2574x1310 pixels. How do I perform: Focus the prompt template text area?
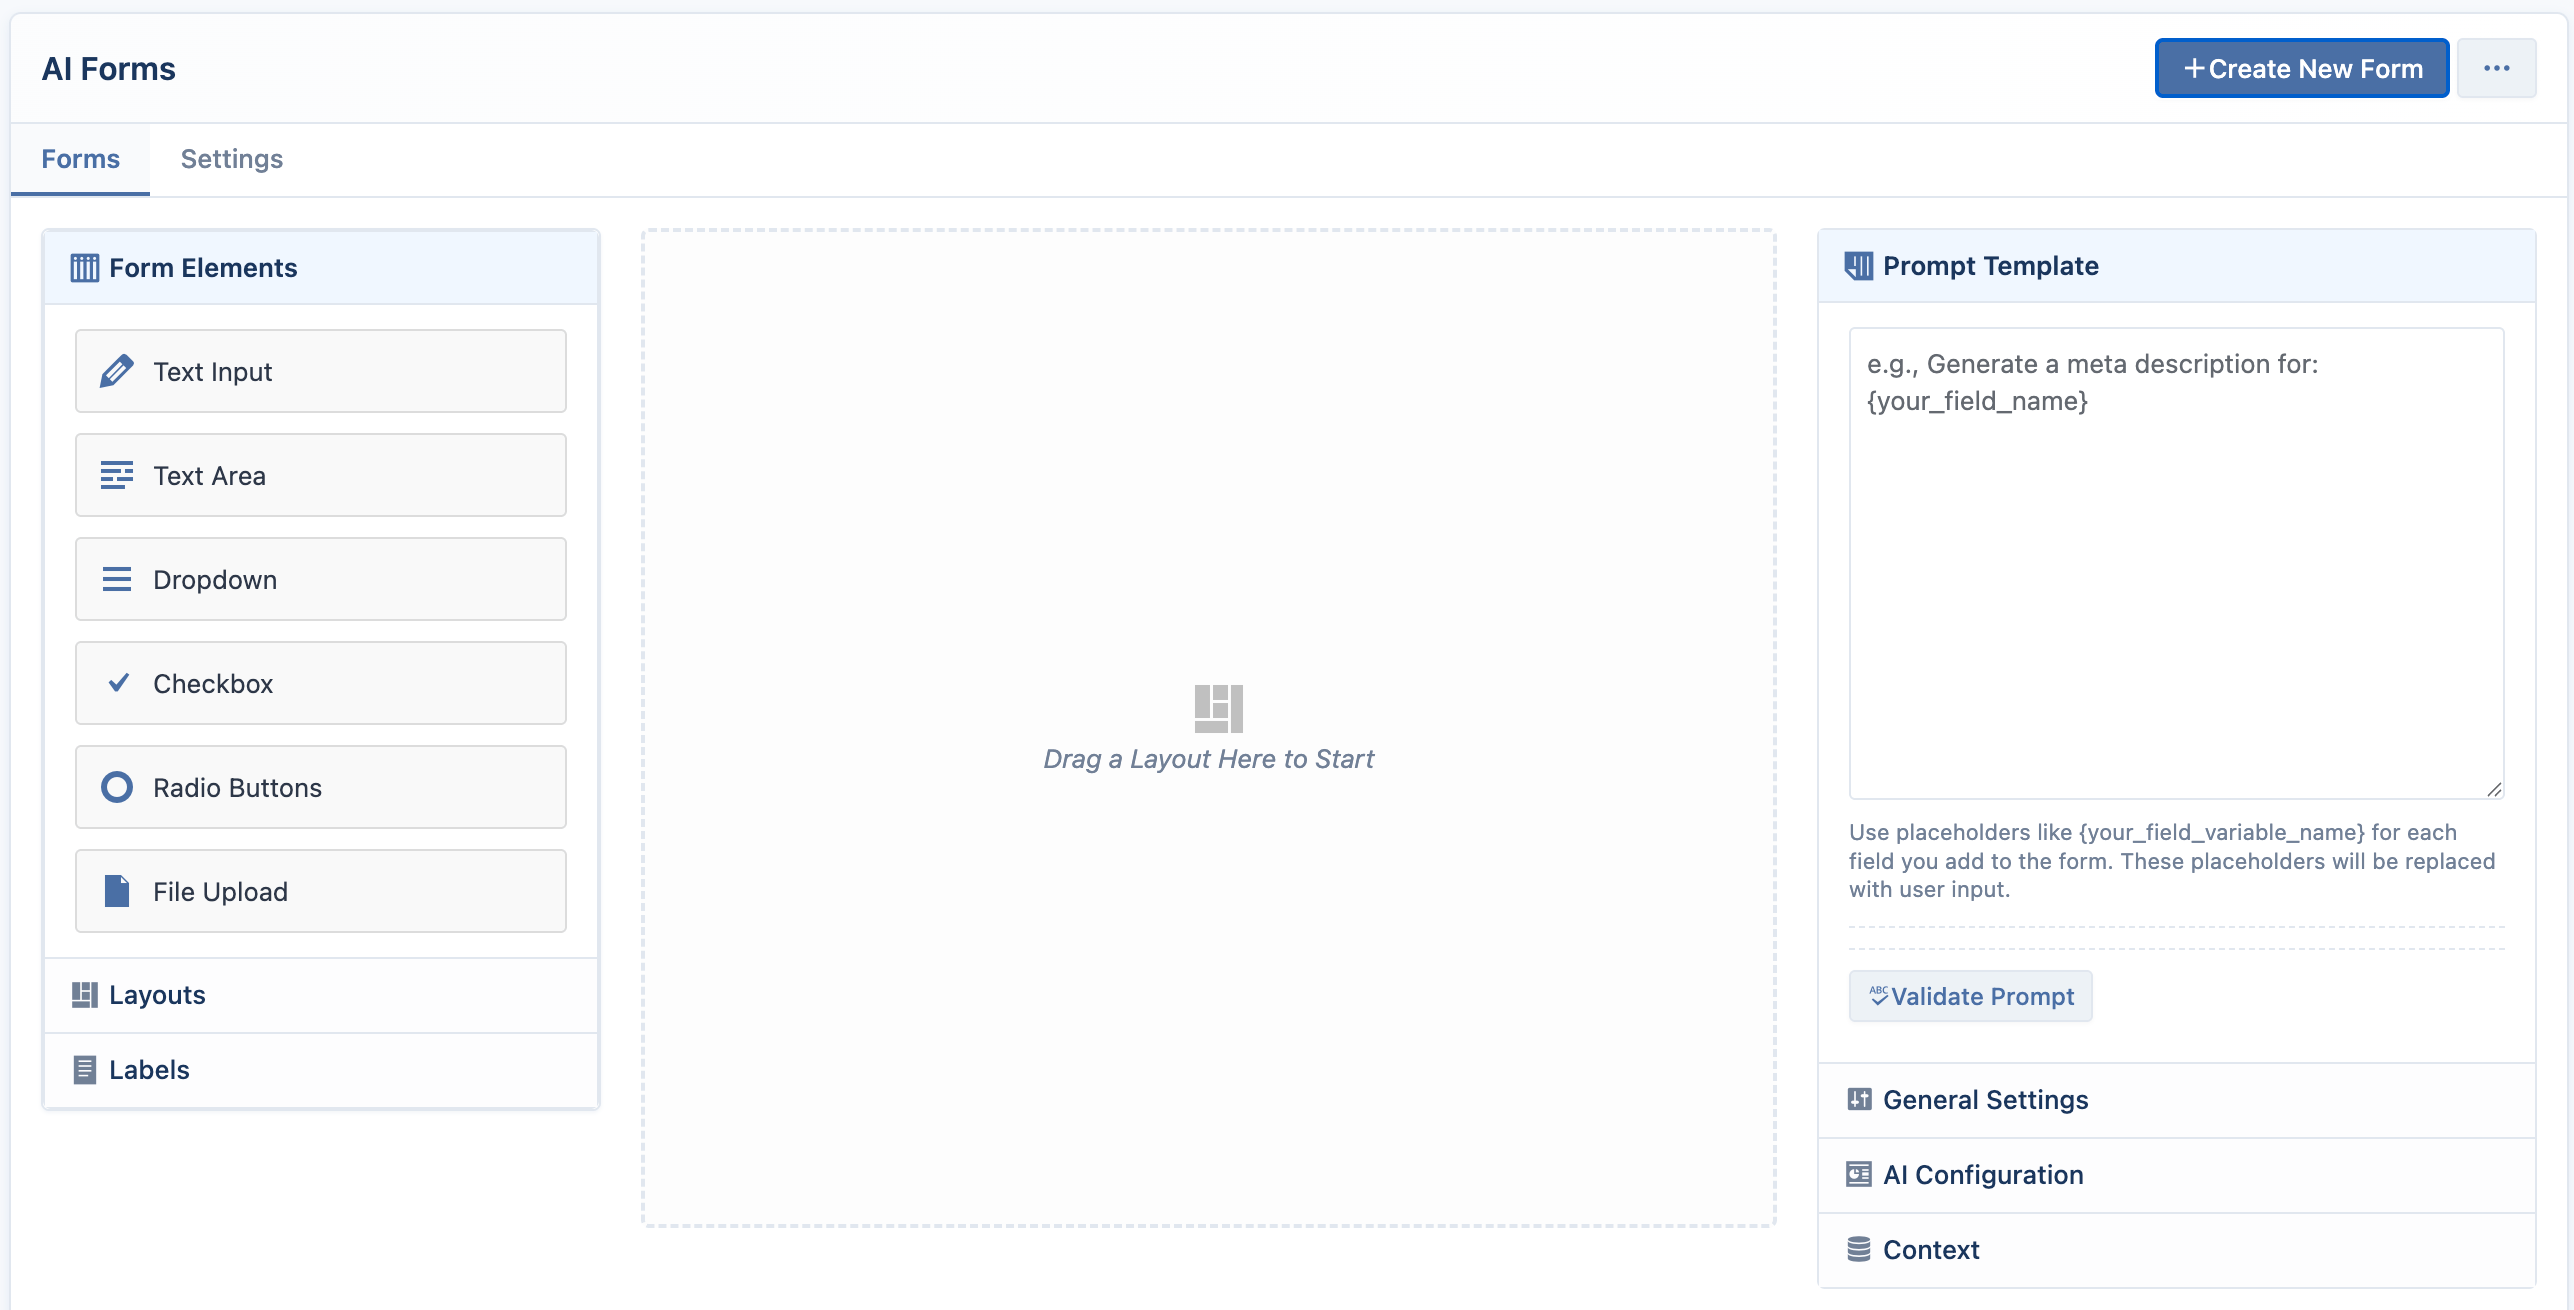coord(2176,563)
